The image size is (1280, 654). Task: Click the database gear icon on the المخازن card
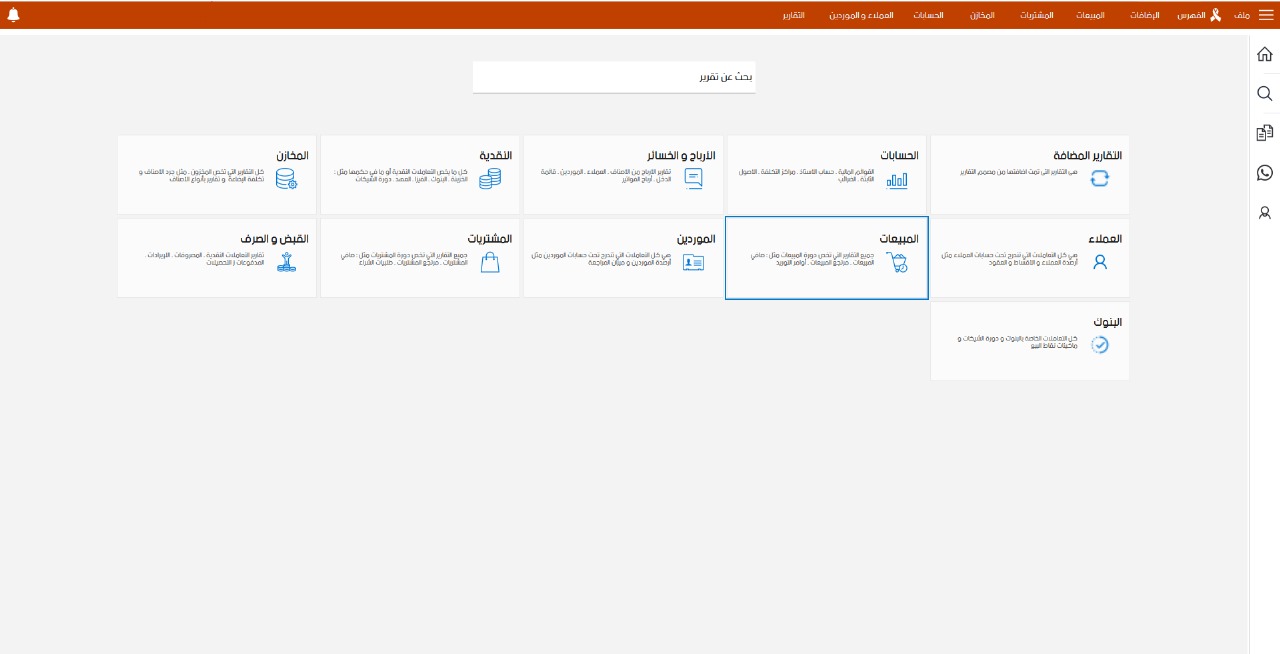coord(287,179)
